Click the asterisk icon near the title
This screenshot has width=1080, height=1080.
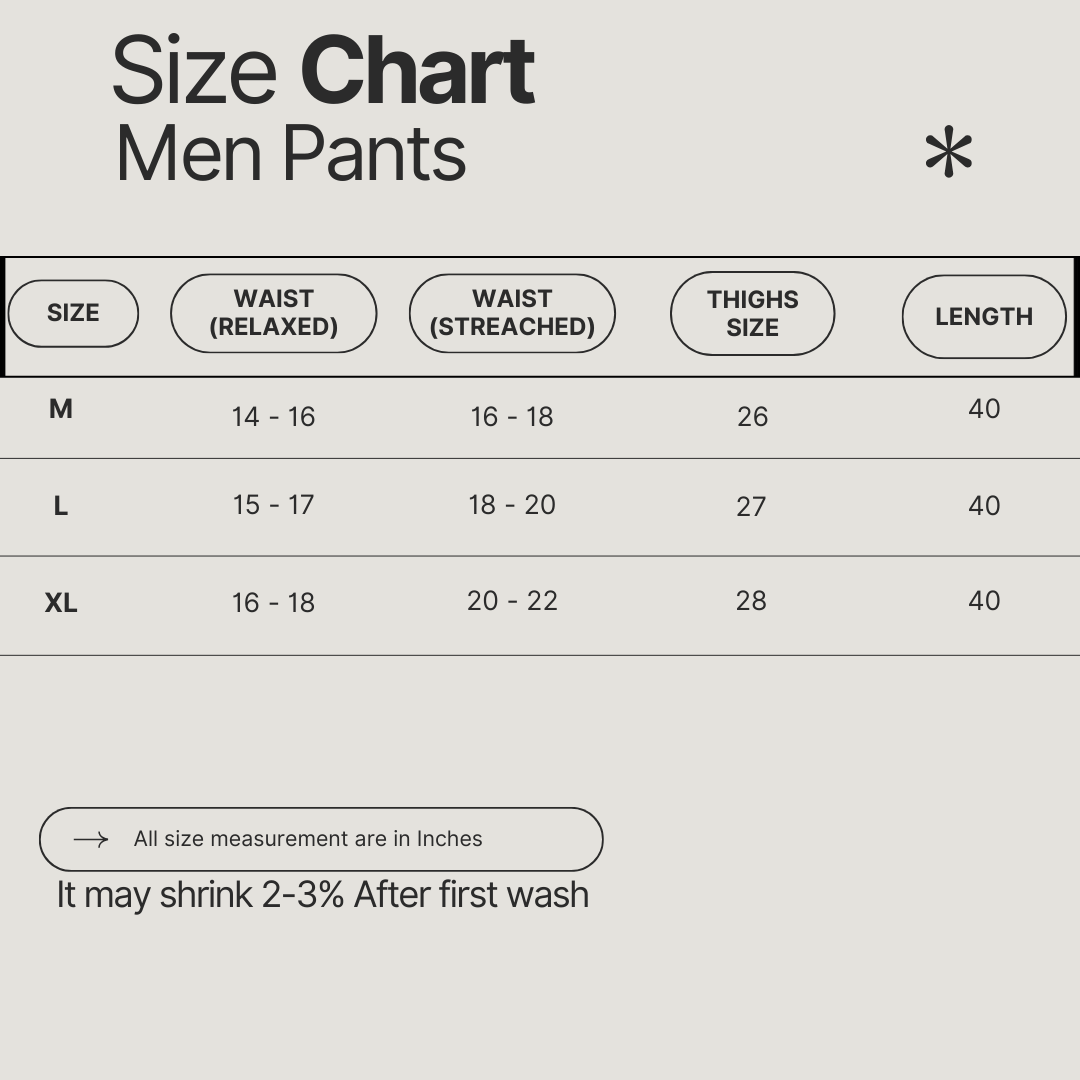(948, 154)
